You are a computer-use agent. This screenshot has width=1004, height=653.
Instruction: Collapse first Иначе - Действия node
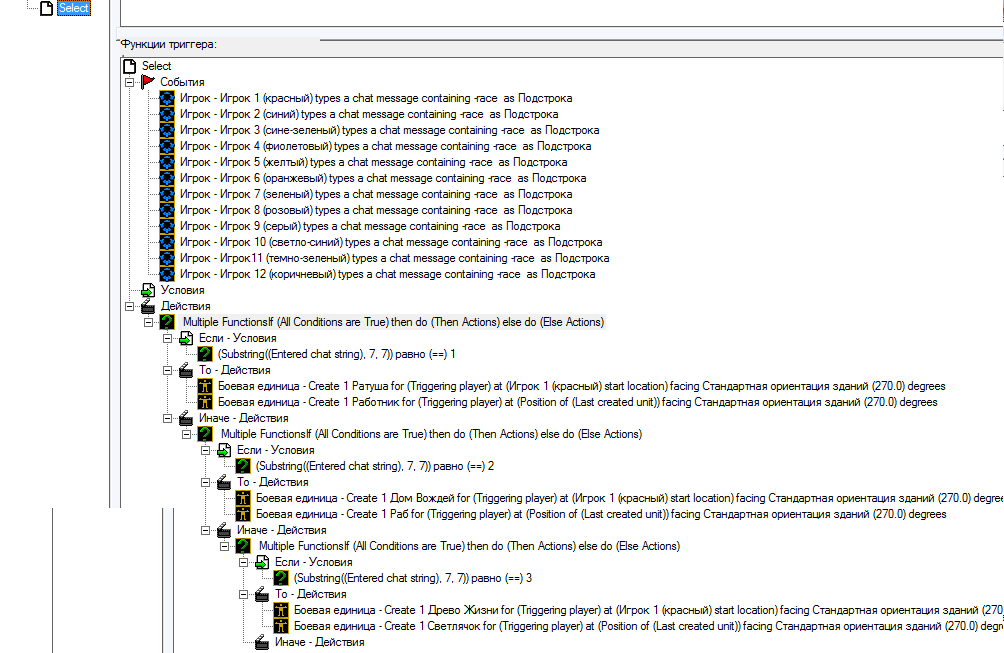click(167, 418)
